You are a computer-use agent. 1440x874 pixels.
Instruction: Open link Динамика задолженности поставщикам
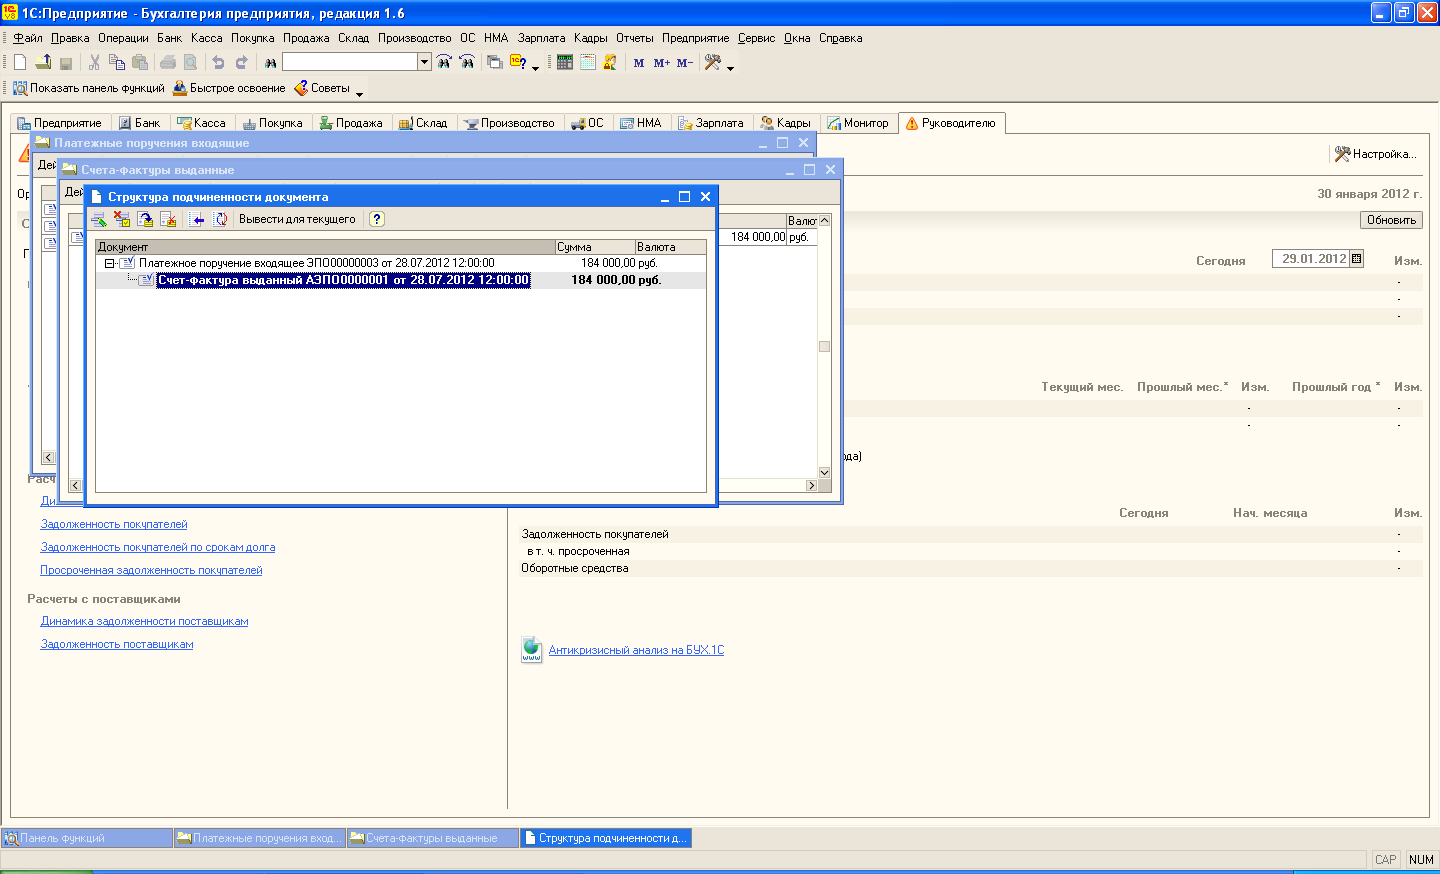click(144, 621)
